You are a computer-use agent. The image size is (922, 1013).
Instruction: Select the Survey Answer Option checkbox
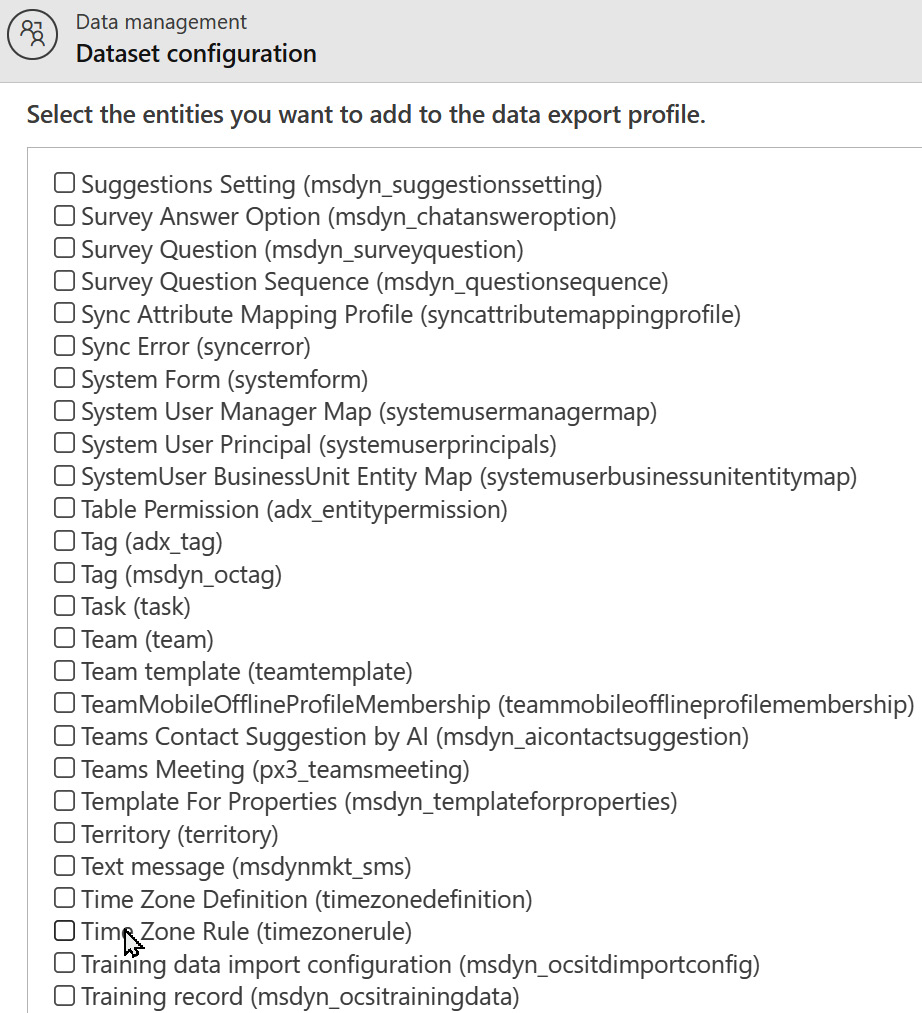click(x=64, y=215)
